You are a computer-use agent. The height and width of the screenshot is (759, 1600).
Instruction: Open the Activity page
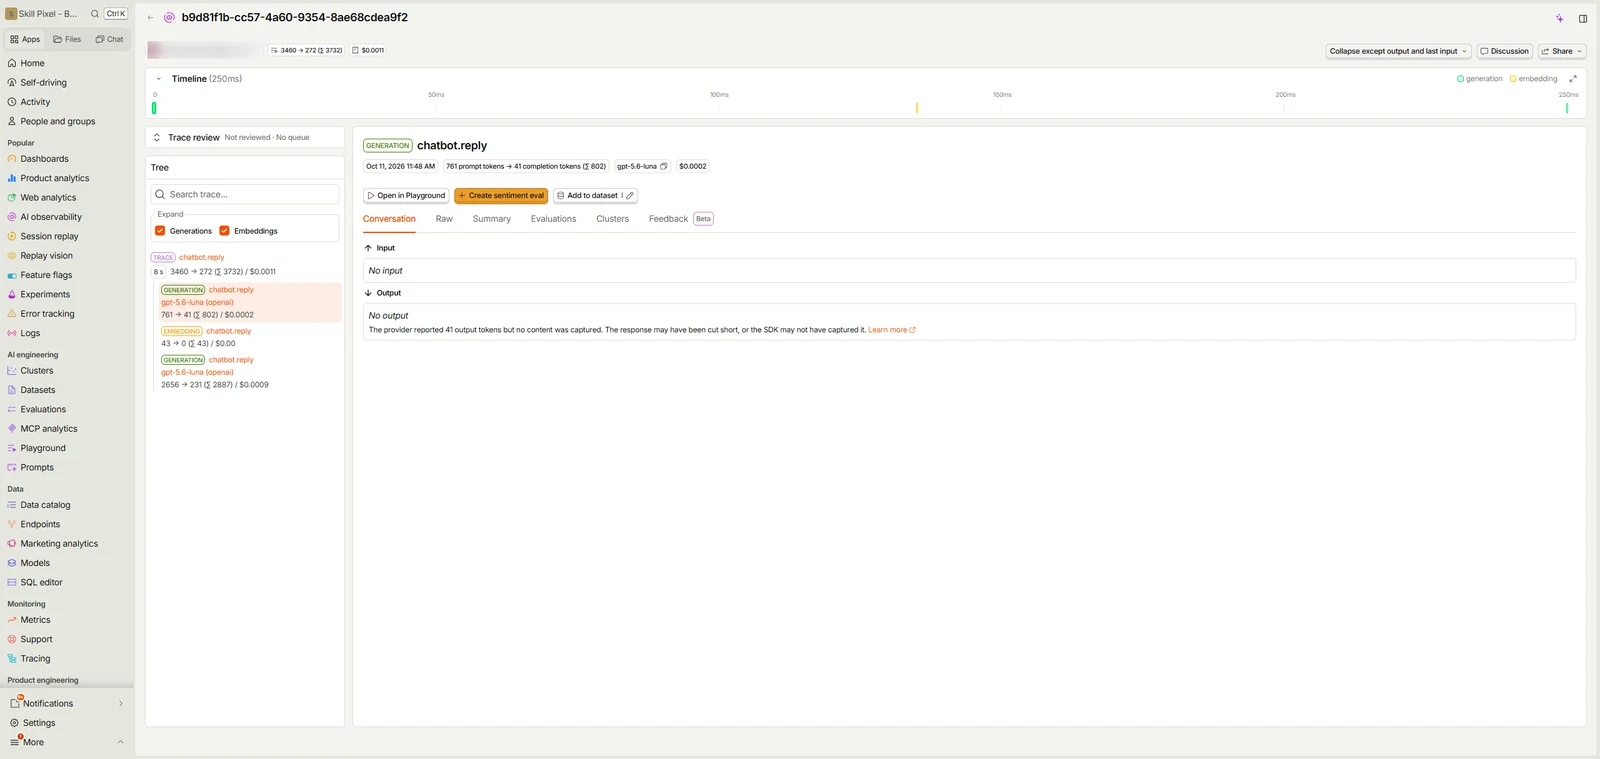[35, 102]
